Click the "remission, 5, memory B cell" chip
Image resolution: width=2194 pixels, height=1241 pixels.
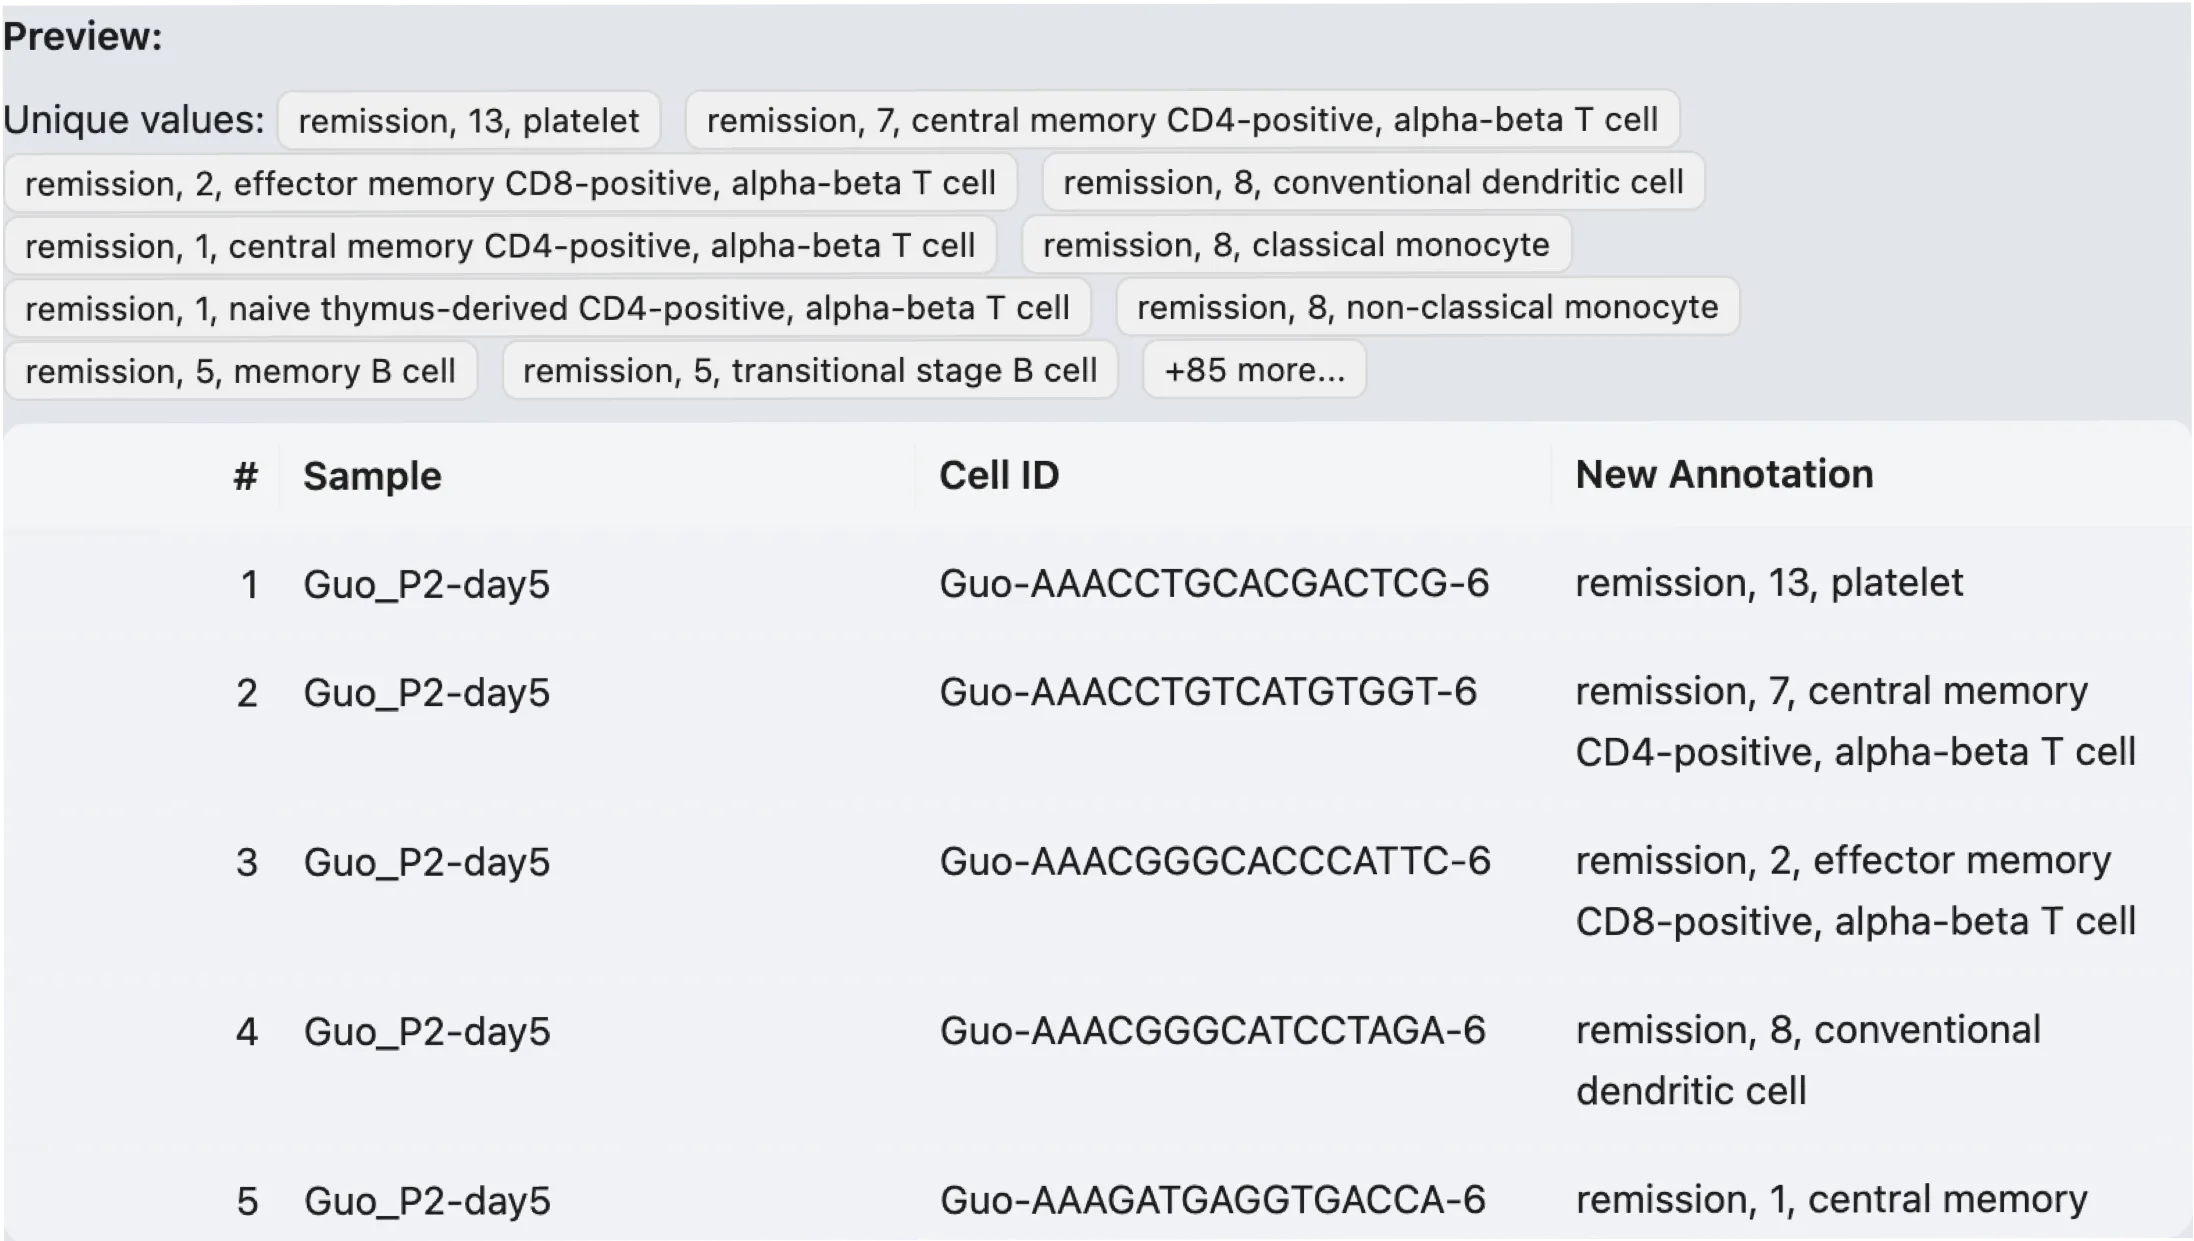point(240,372)
